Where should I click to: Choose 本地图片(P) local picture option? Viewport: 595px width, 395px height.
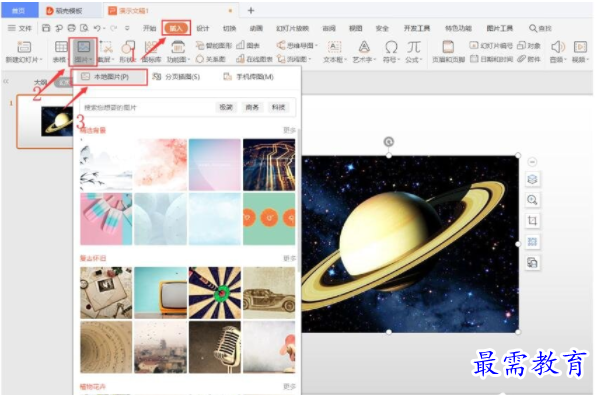pos(110,77)
